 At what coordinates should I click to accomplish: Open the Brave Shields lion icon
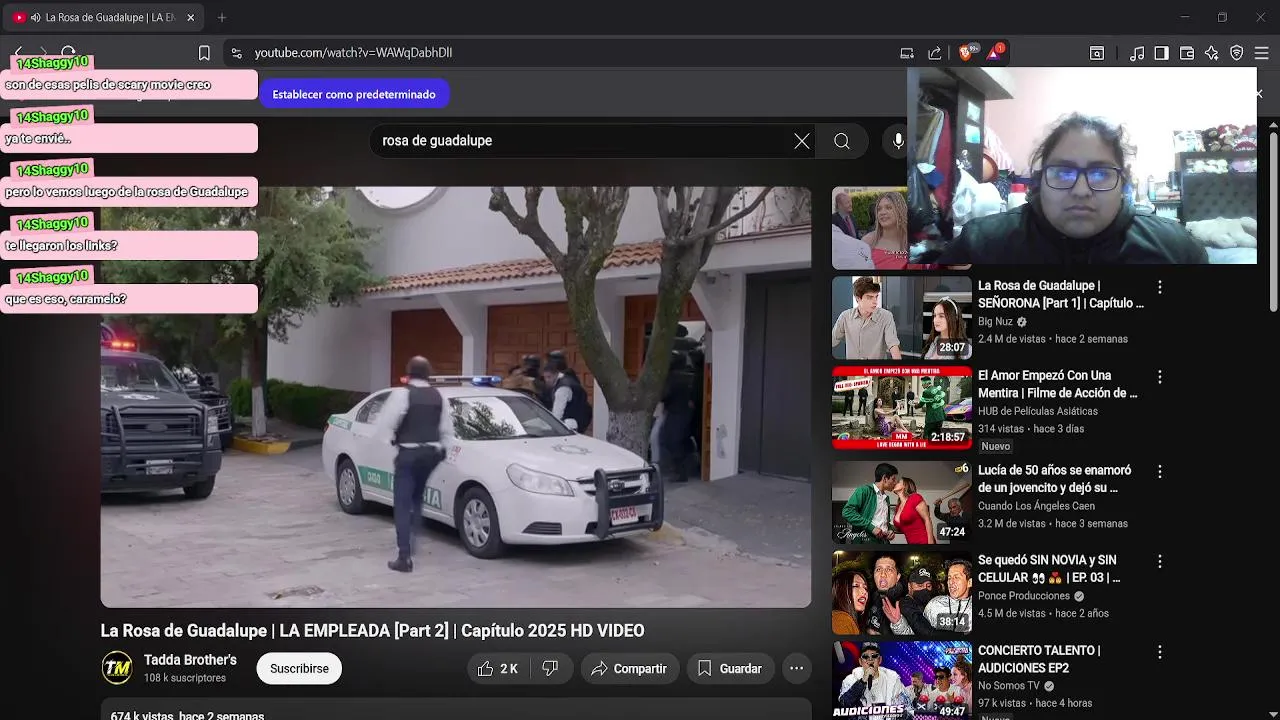click(967, 53)
